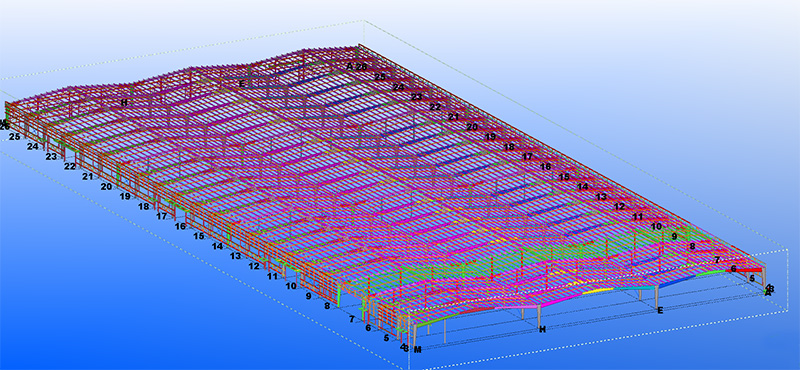
Task: Click right-edge grid label 18
Action: tap(509, 147)
